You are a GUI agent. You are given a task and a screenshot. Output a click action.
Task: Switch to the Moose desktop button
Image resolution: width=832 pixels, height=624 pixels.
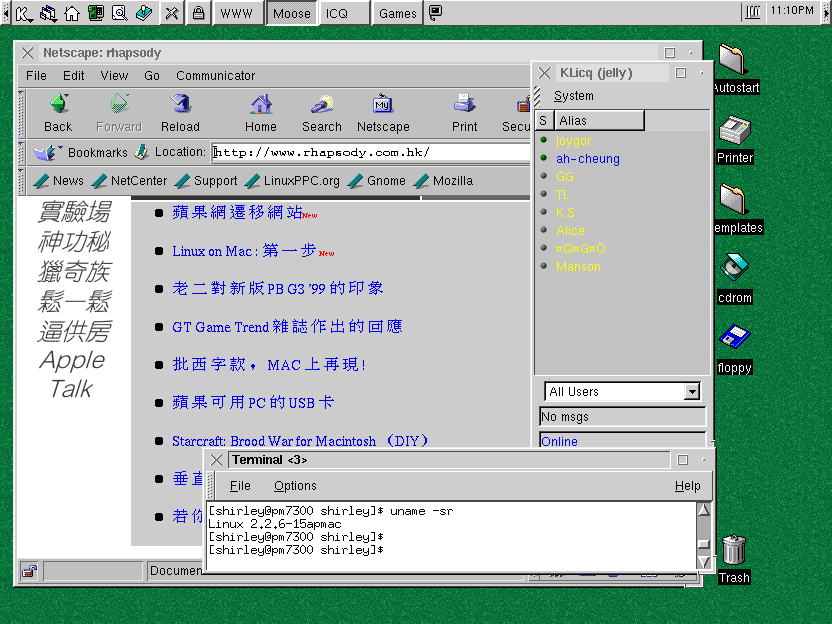coord(292,13)
